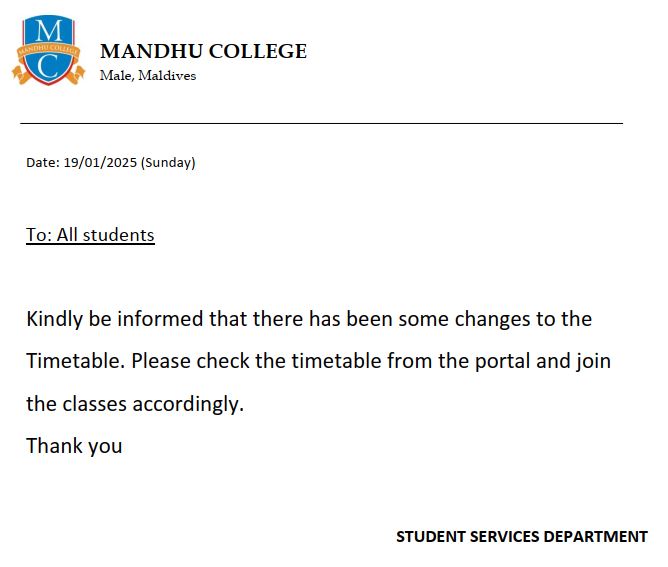
Task: Click the Mandhu College shield logo
Action: pos(46,50)
